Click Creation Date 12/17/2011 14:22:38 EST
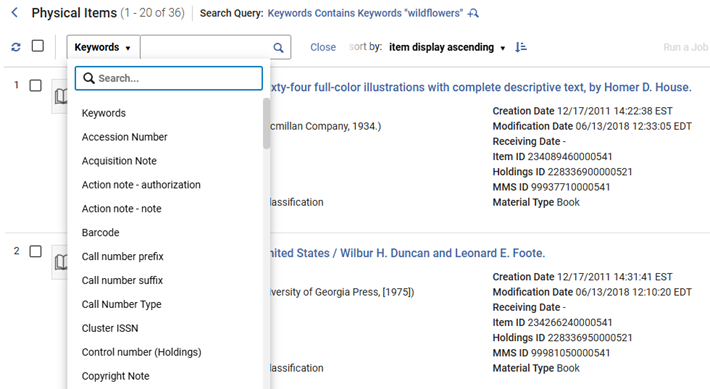The image size is (710, 389). (582, 111)
